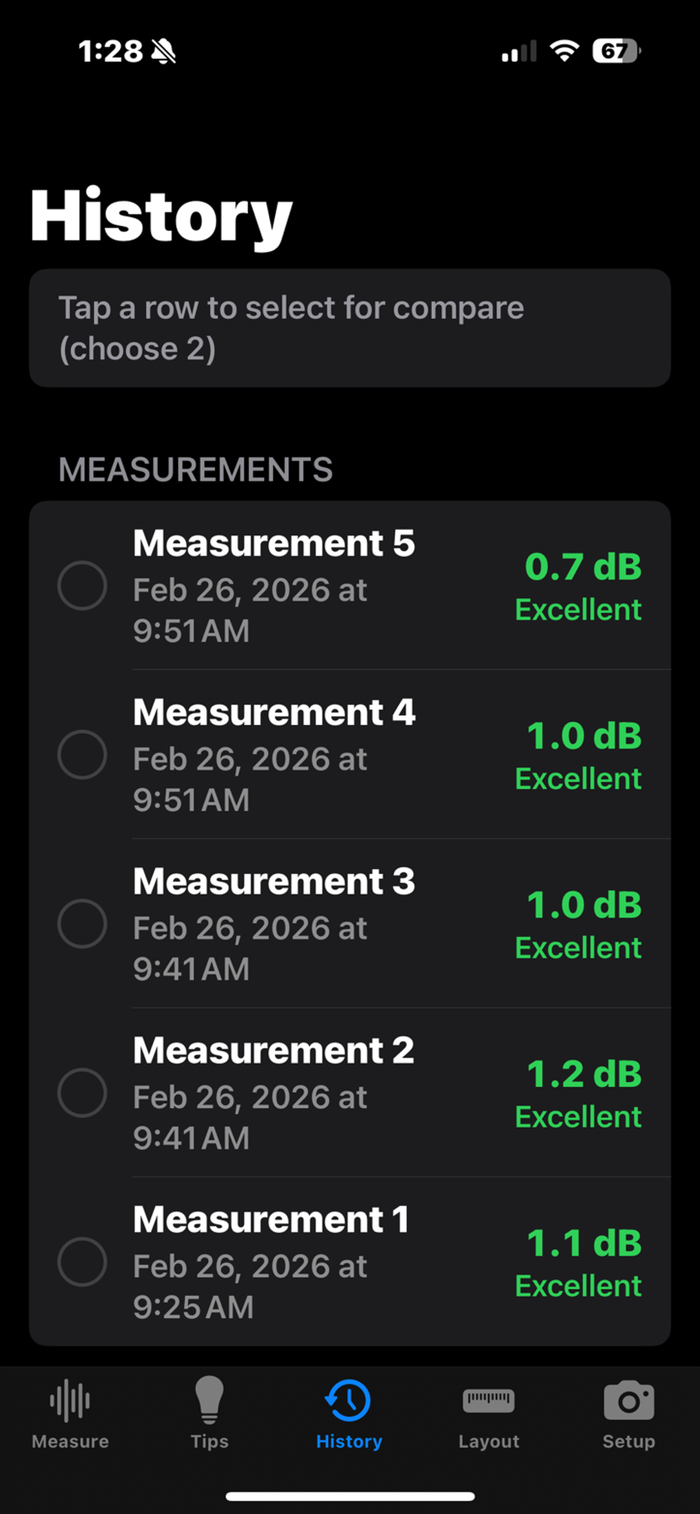The height and width of the screenshot is (1514, 700).
Task: Select Measurement 2 radio circle
Action: coord(82,1093)
